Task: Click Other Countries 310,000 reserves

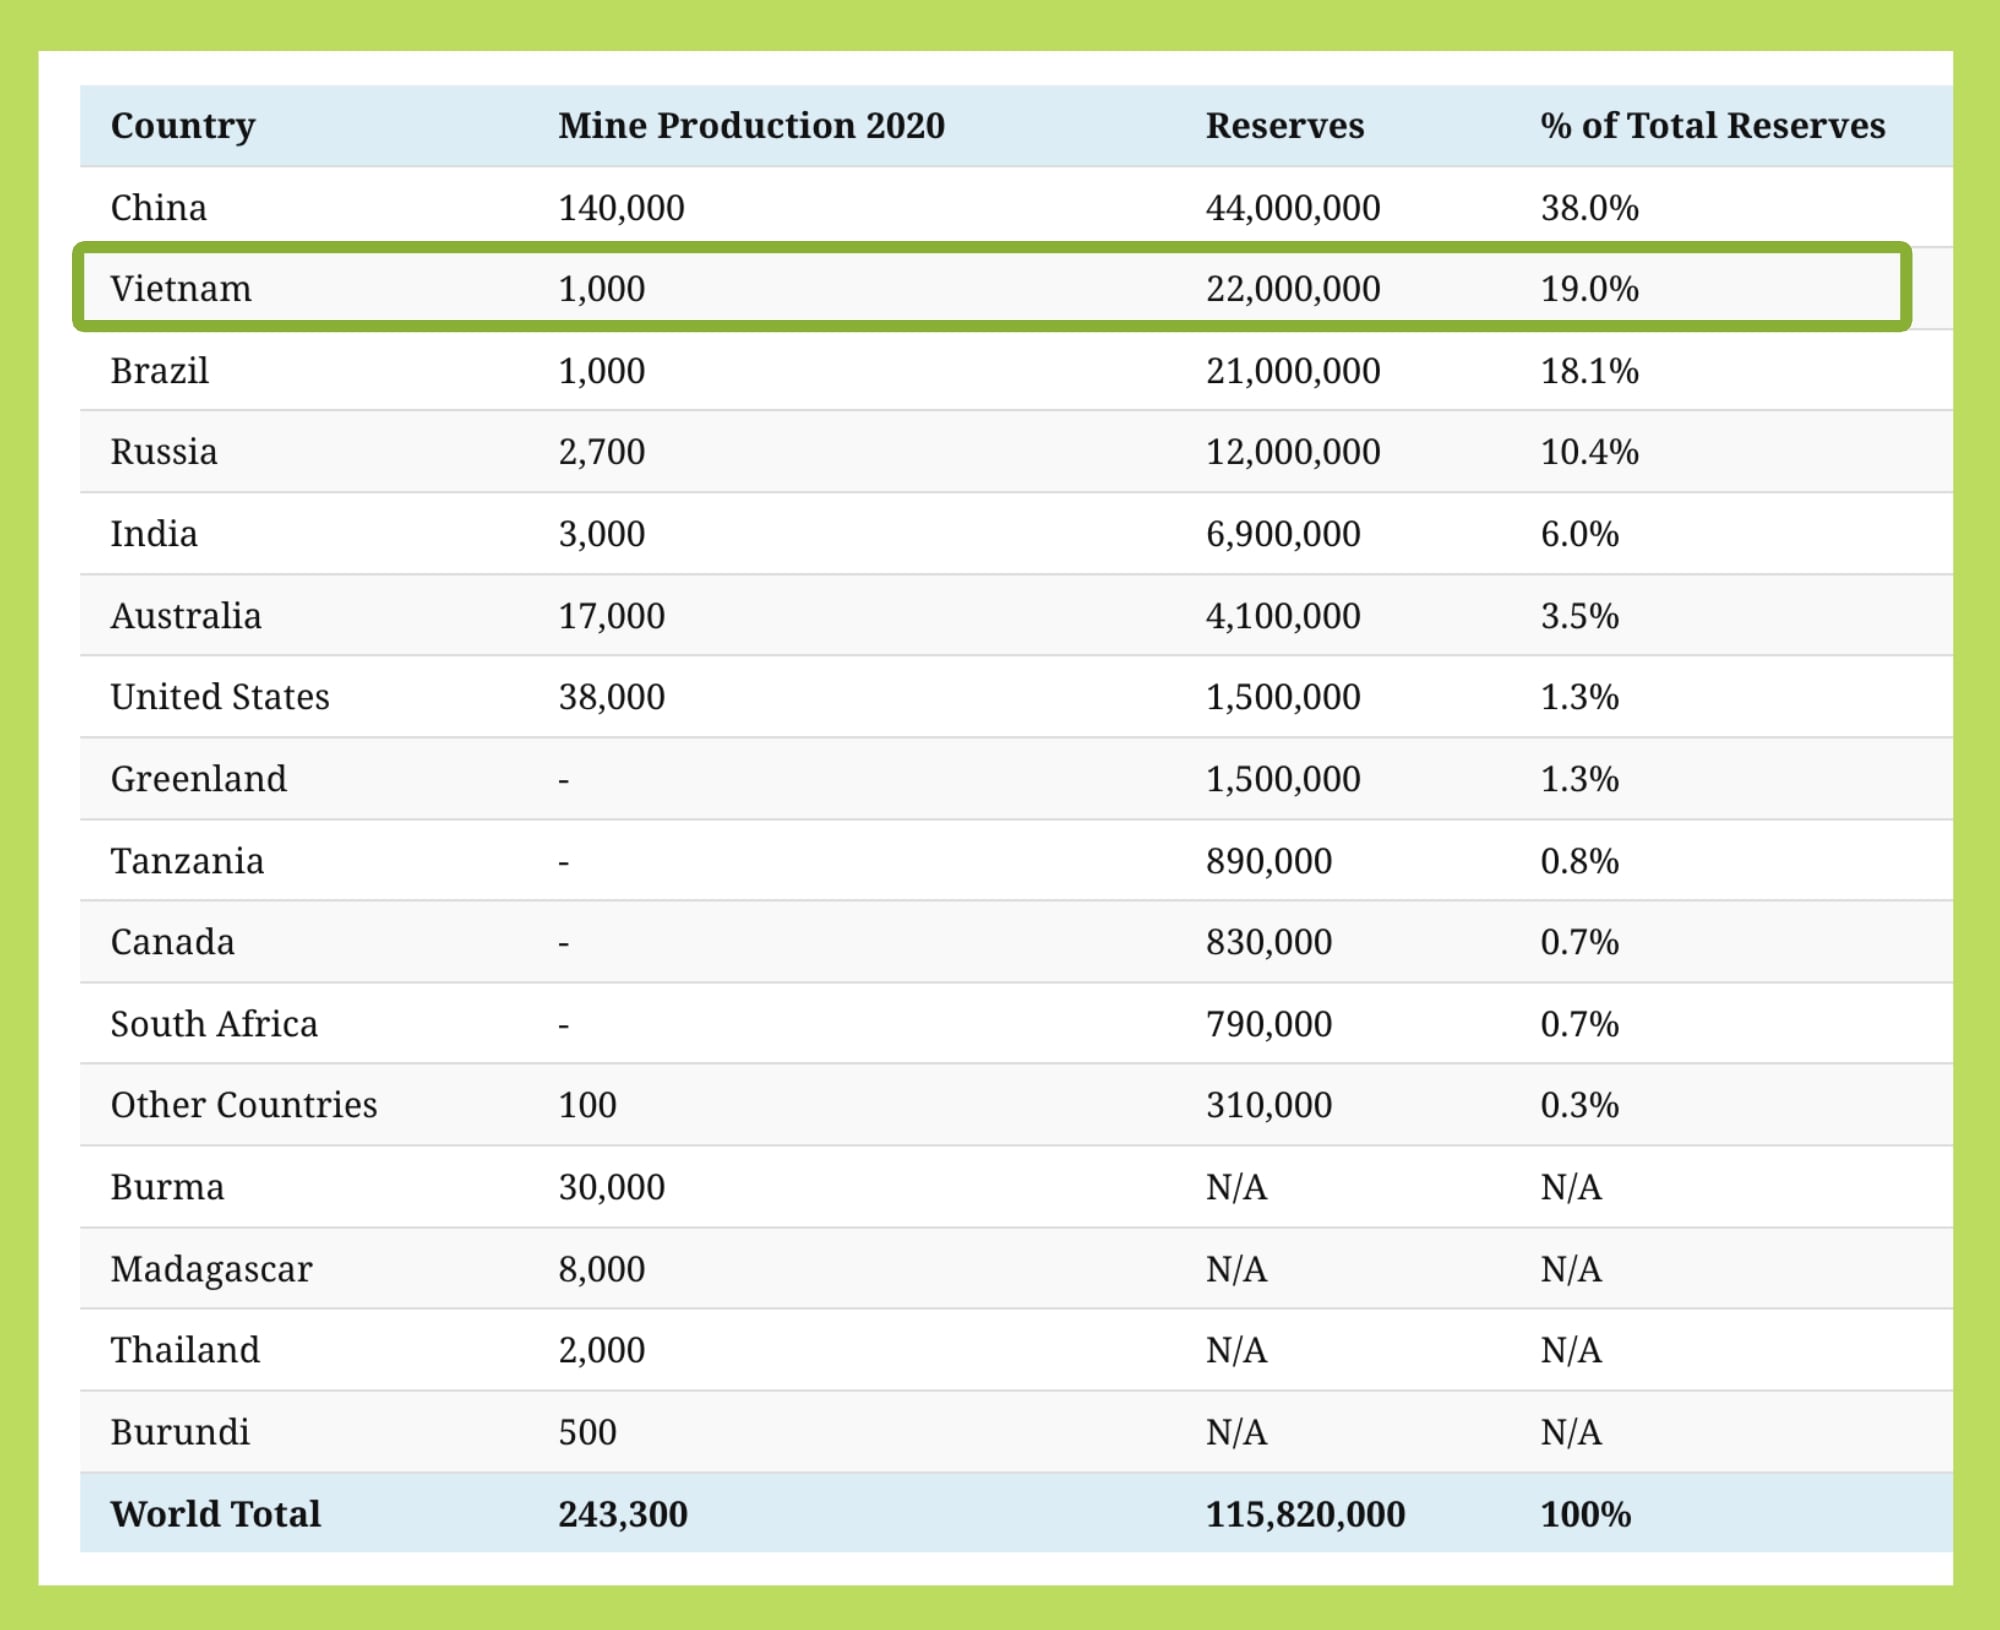Action: click(x=1268, y=1105)
